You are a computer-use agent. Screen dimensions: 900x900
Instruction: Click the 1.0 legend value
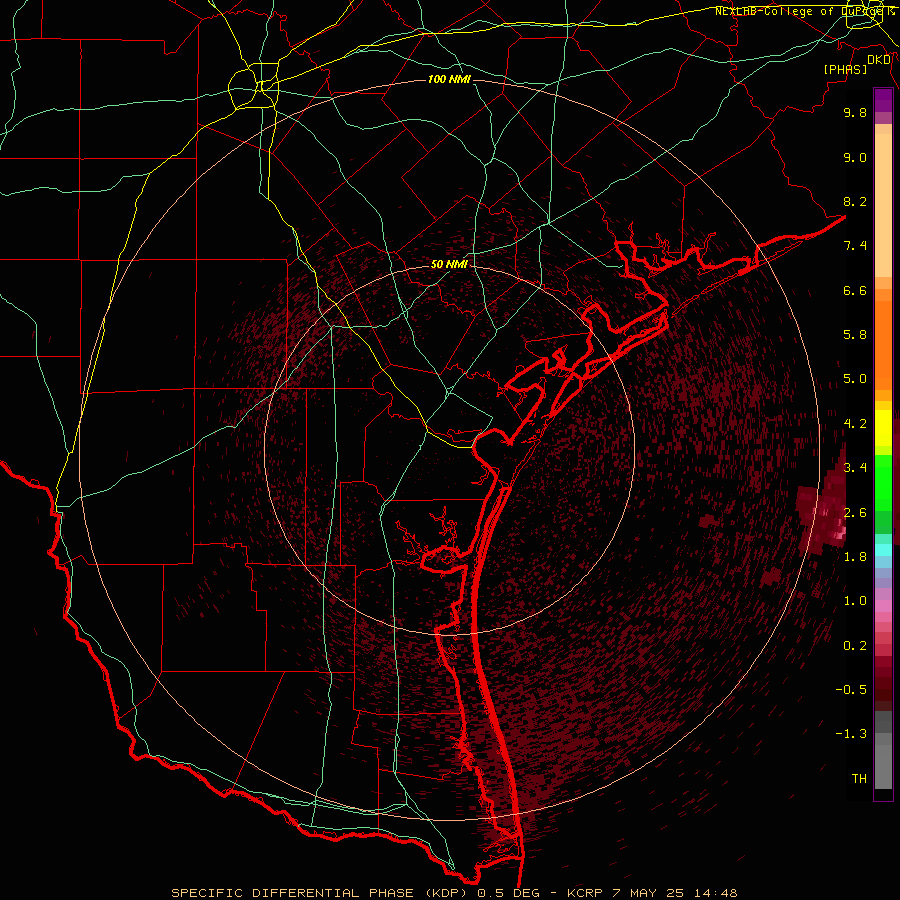tap(855, 601)
